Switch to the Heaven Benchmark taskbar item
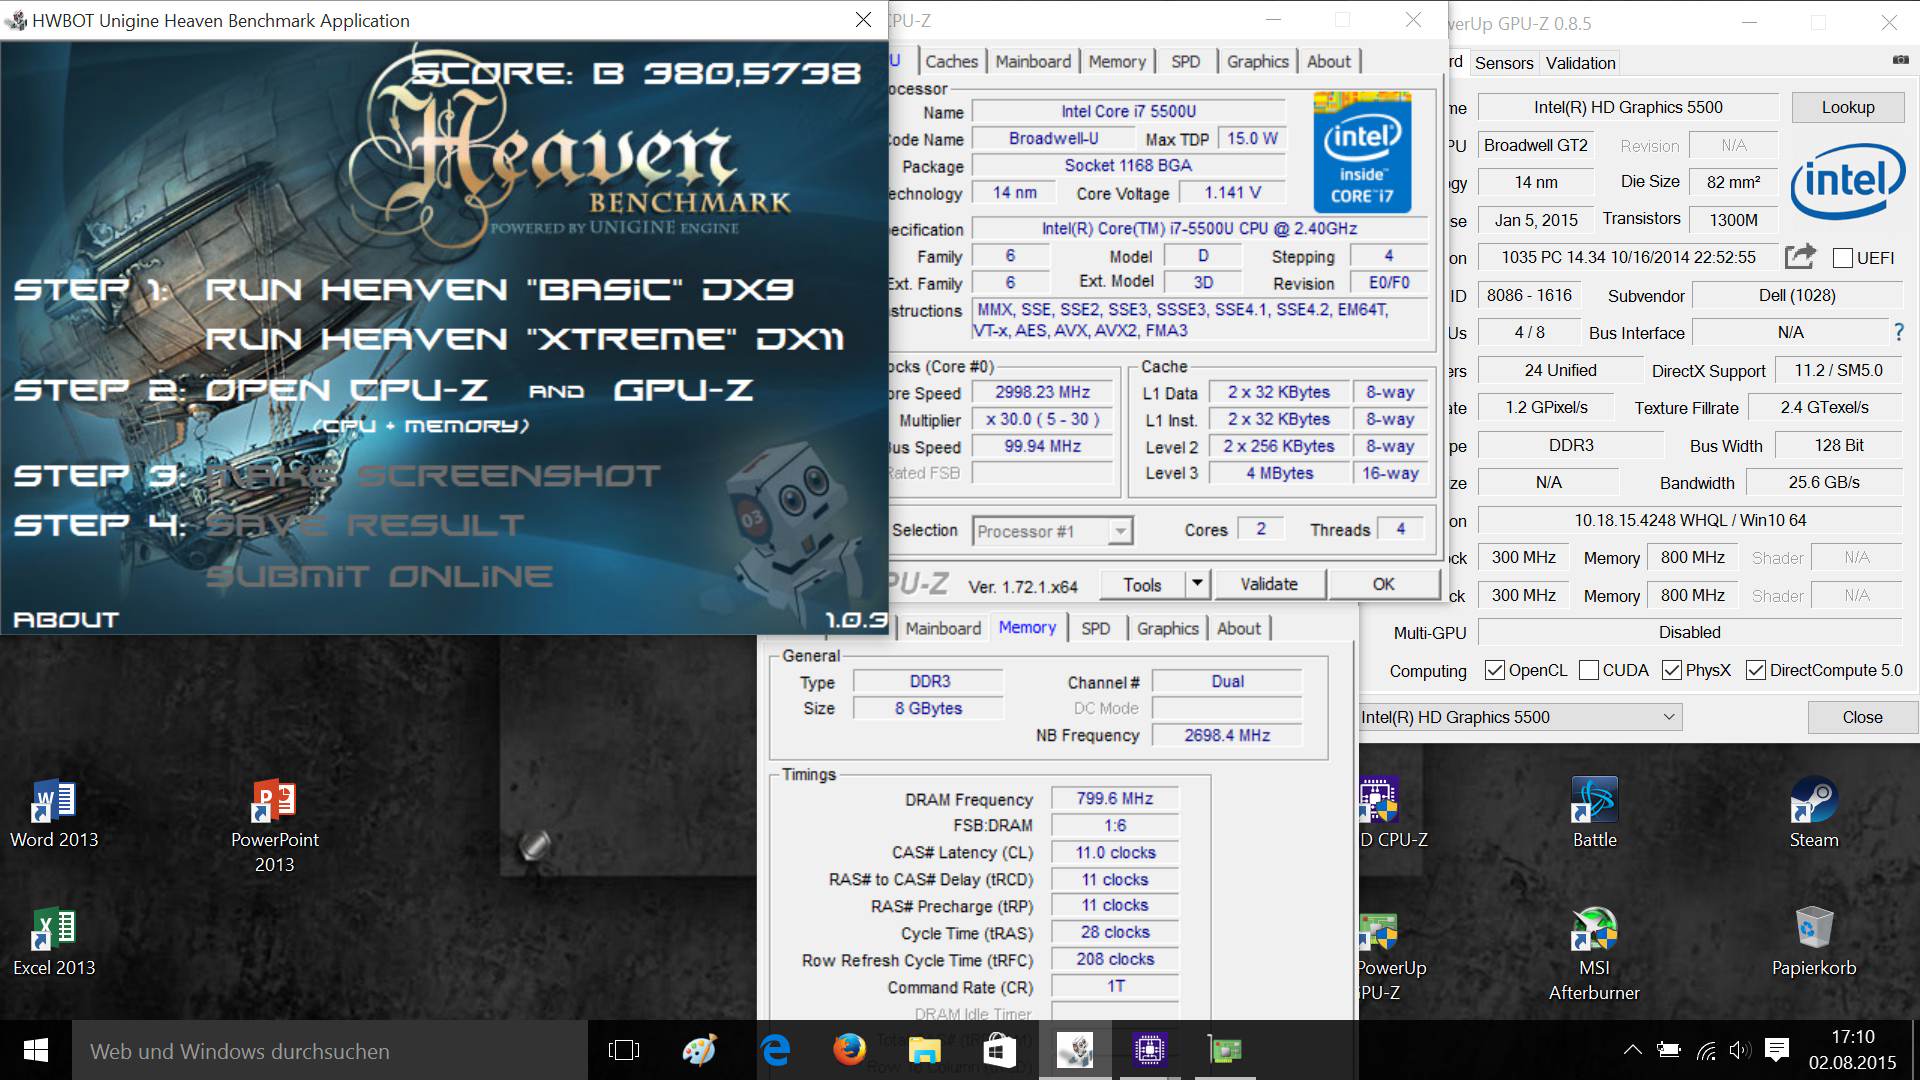This screenshot has height=1080, width=1920. click(1075, 1050)
